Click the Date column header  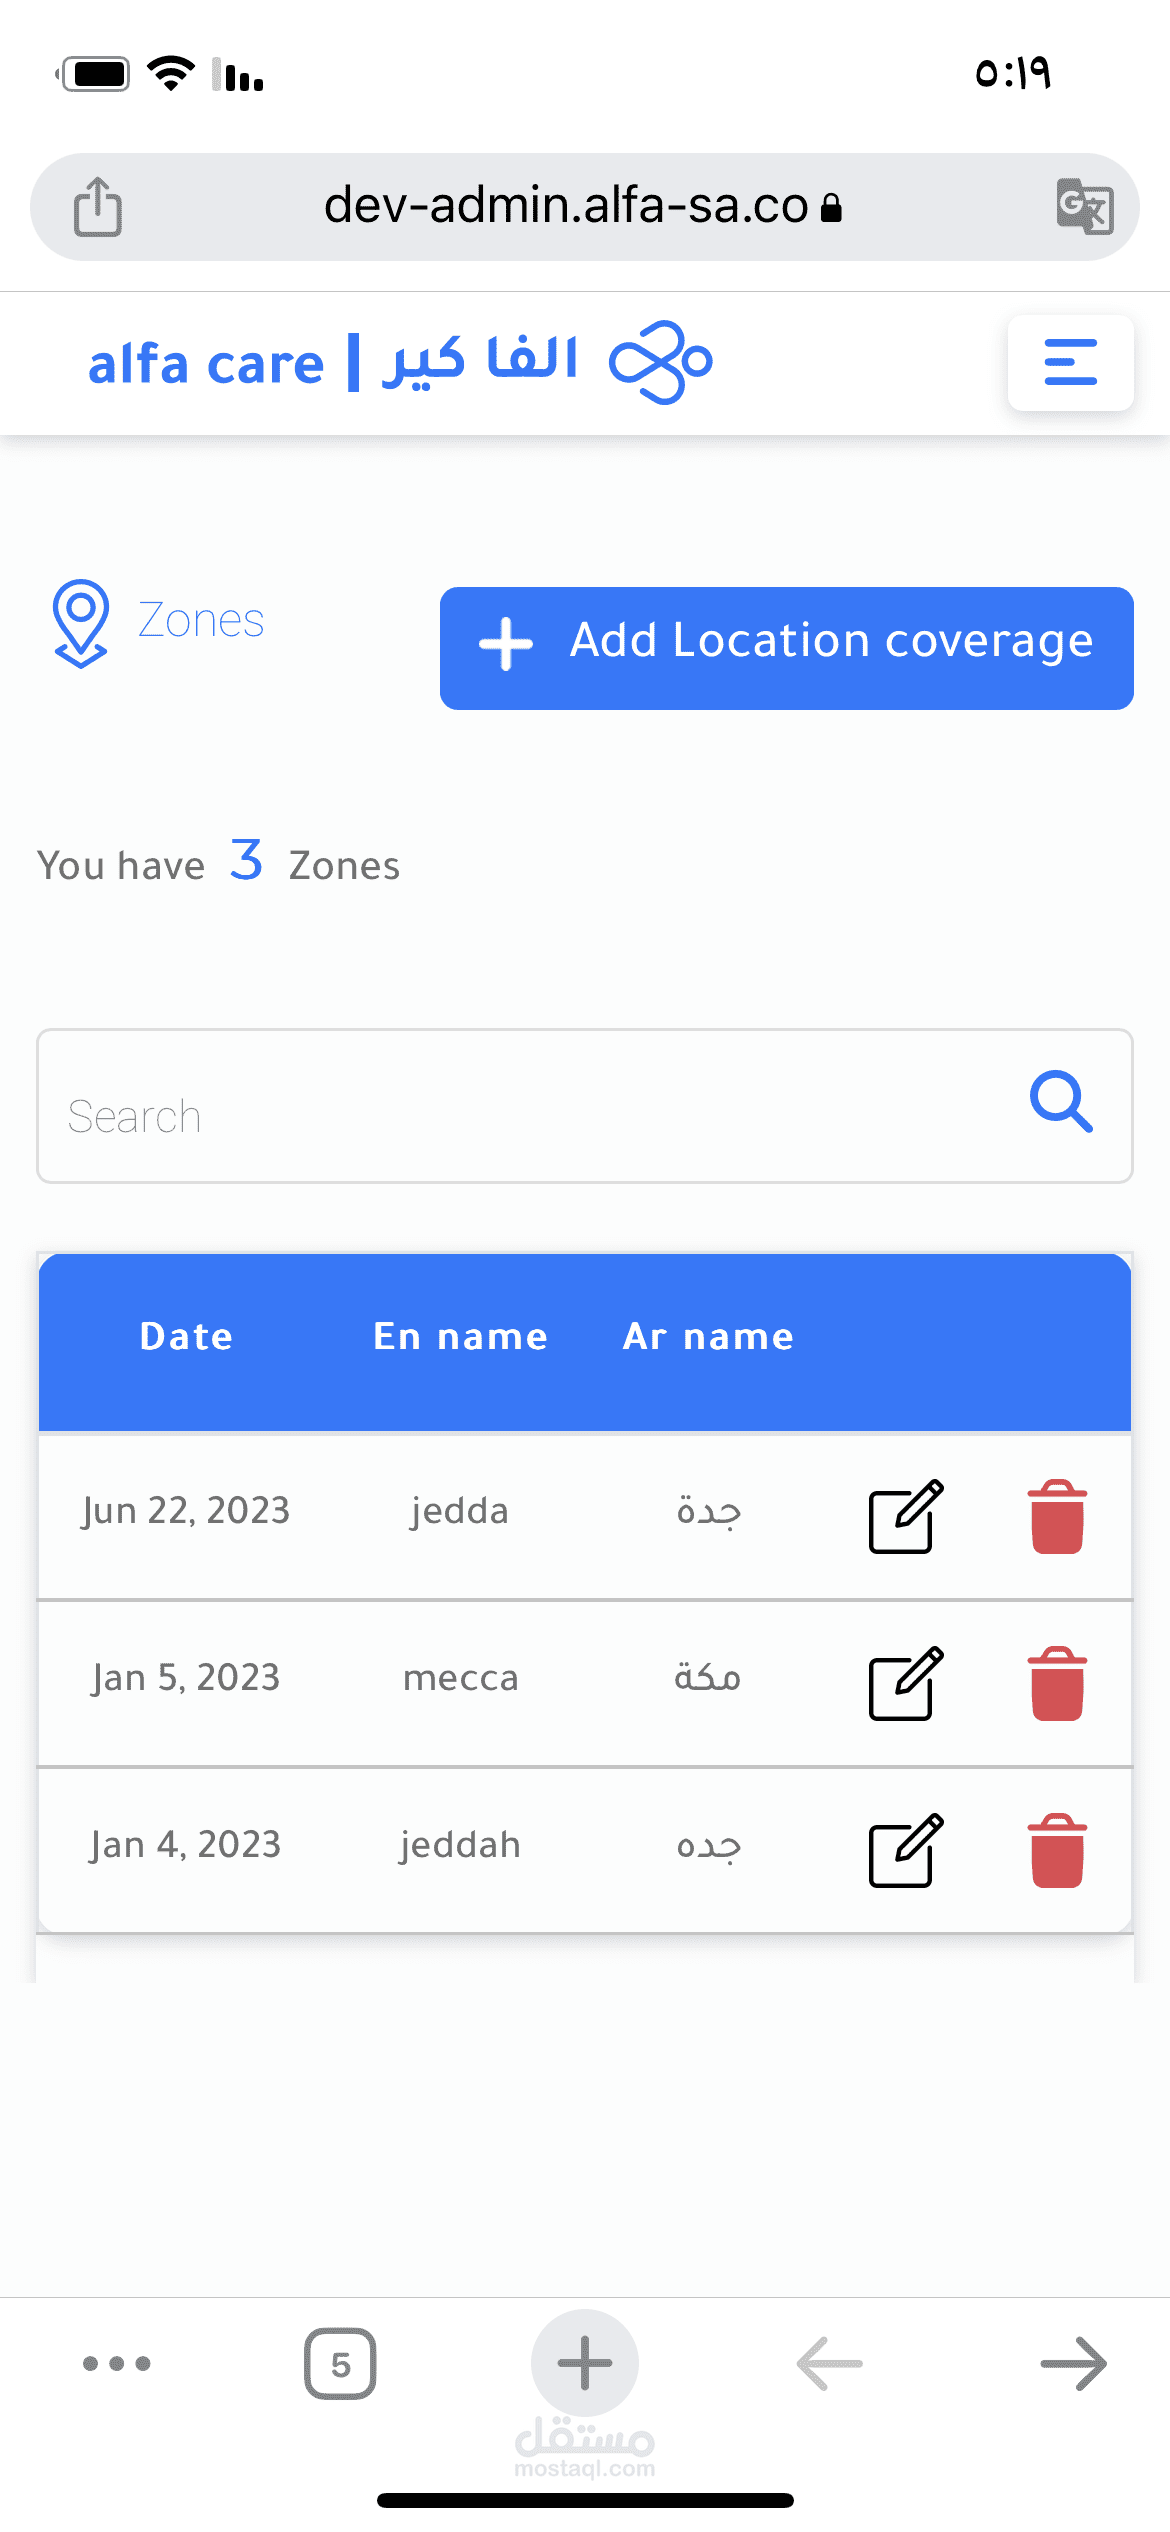pyautogui.click(x=186, y=1337)
